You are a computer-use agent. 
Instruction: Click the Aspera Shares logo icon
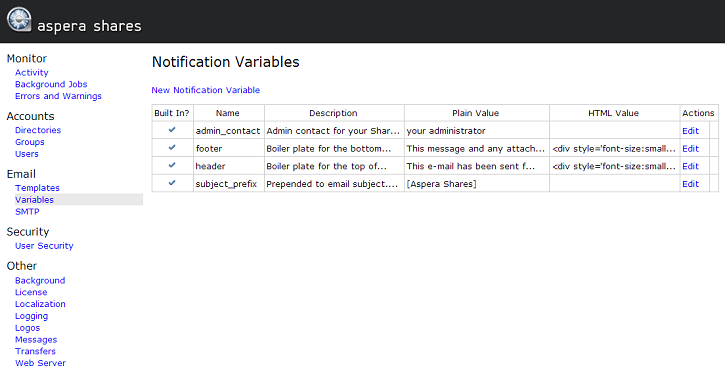tap(19, 19)
